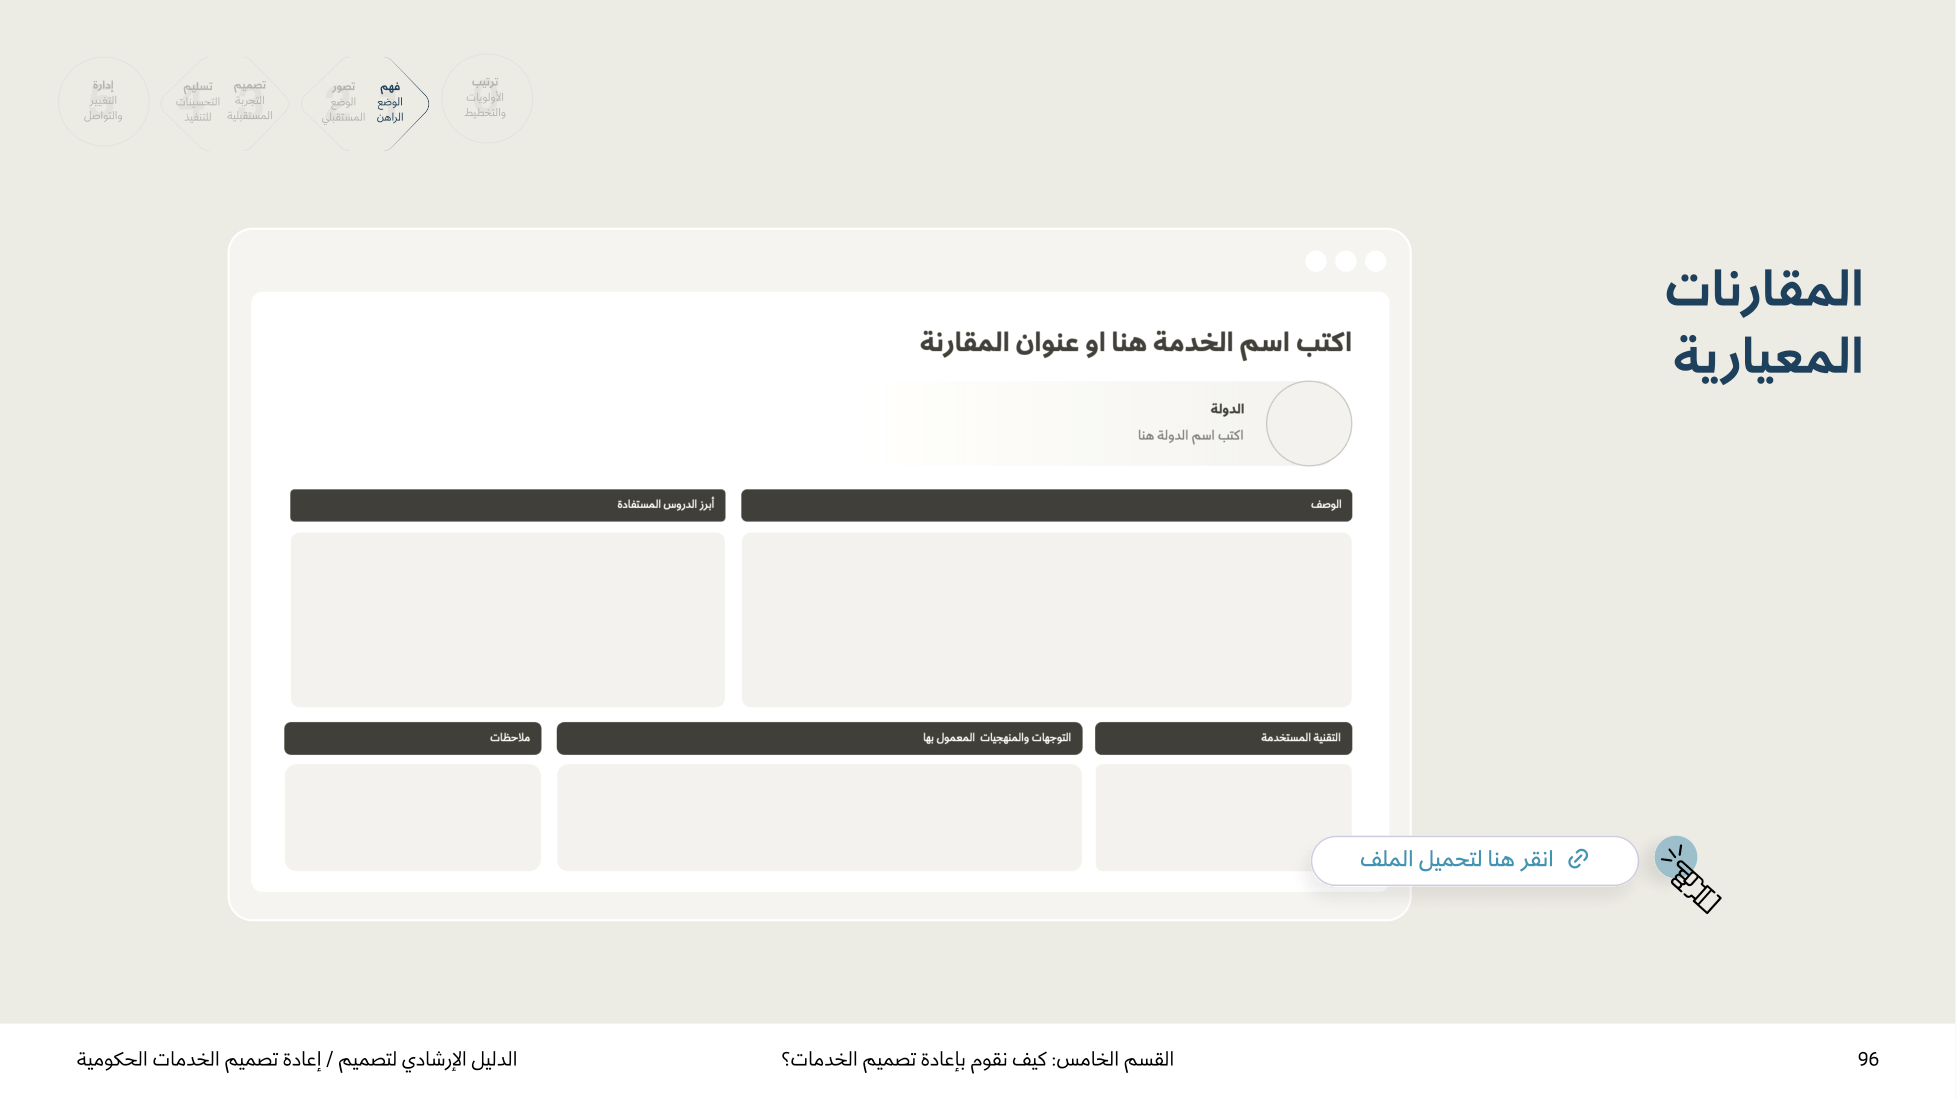Viewport: 1956px width, 1100px height.
Task: Select the 'ترتيب الأولويات والتخطيط' stage circle
Action: pos(486,98)
